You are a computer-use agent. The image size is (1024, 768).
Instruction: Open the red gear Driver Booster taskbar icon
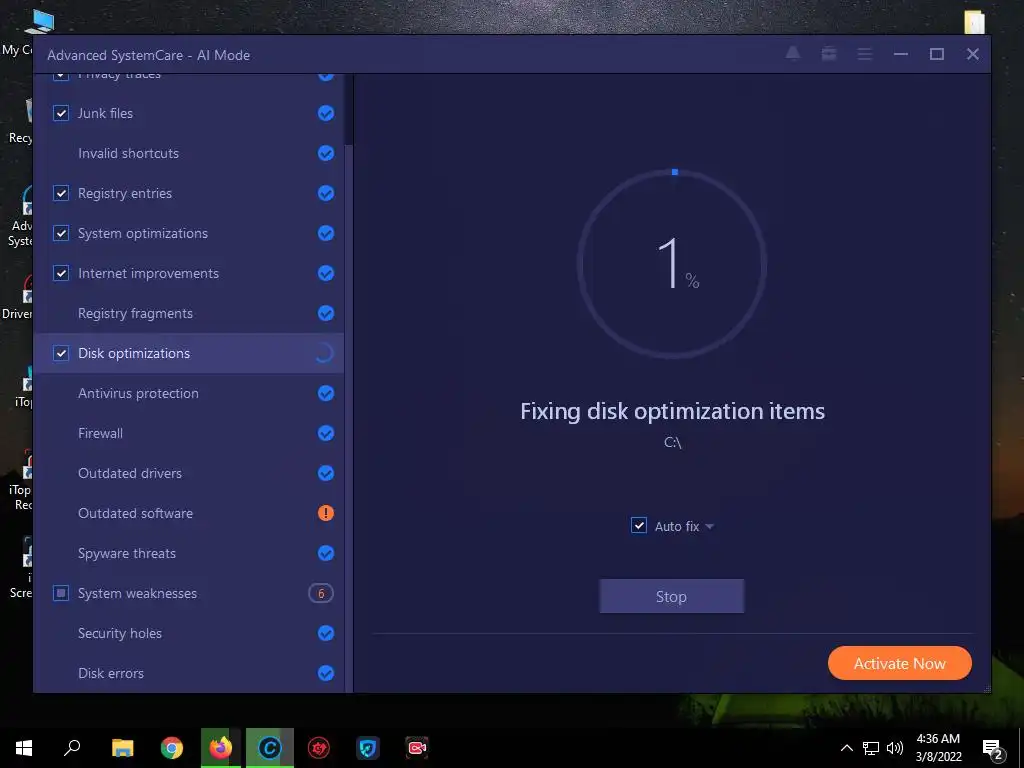click(319, 748)
